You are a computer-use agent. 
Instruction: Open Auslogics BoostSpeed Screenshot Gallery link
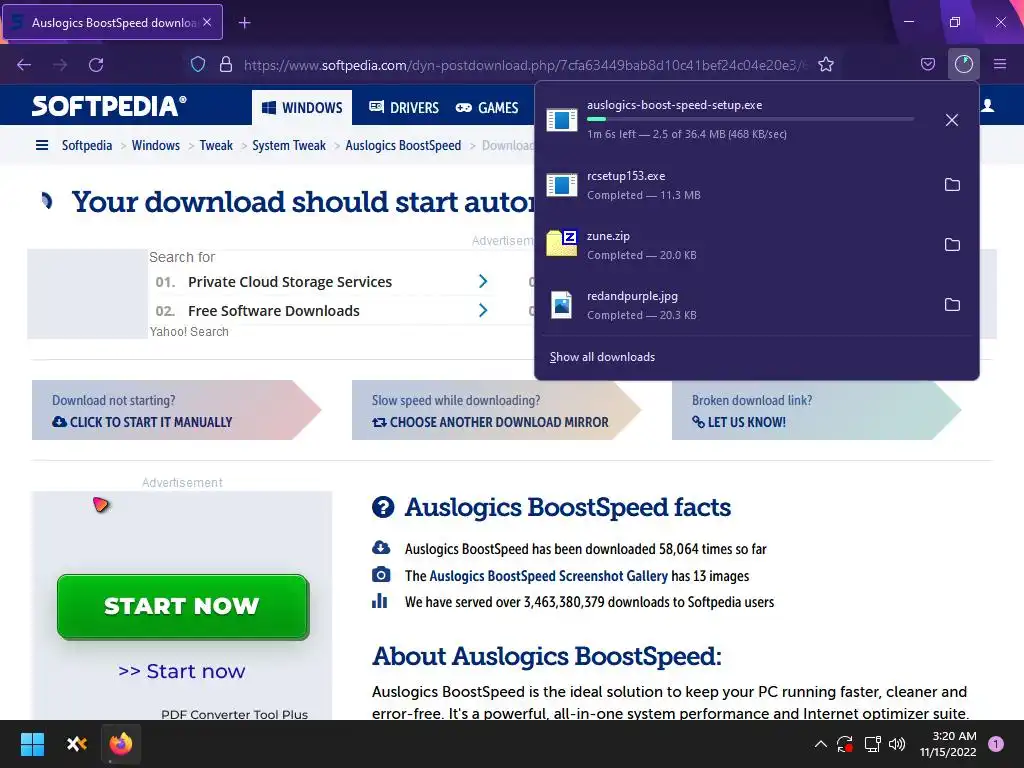(549, 575)
